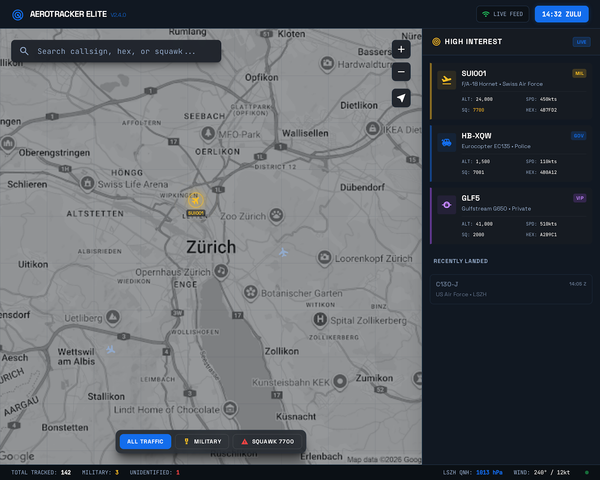The width and height of the screenshot is (600, 480).
Task: Open the recently landed C130-J entry
Action: pyautogui.click(x=511, y=289)
